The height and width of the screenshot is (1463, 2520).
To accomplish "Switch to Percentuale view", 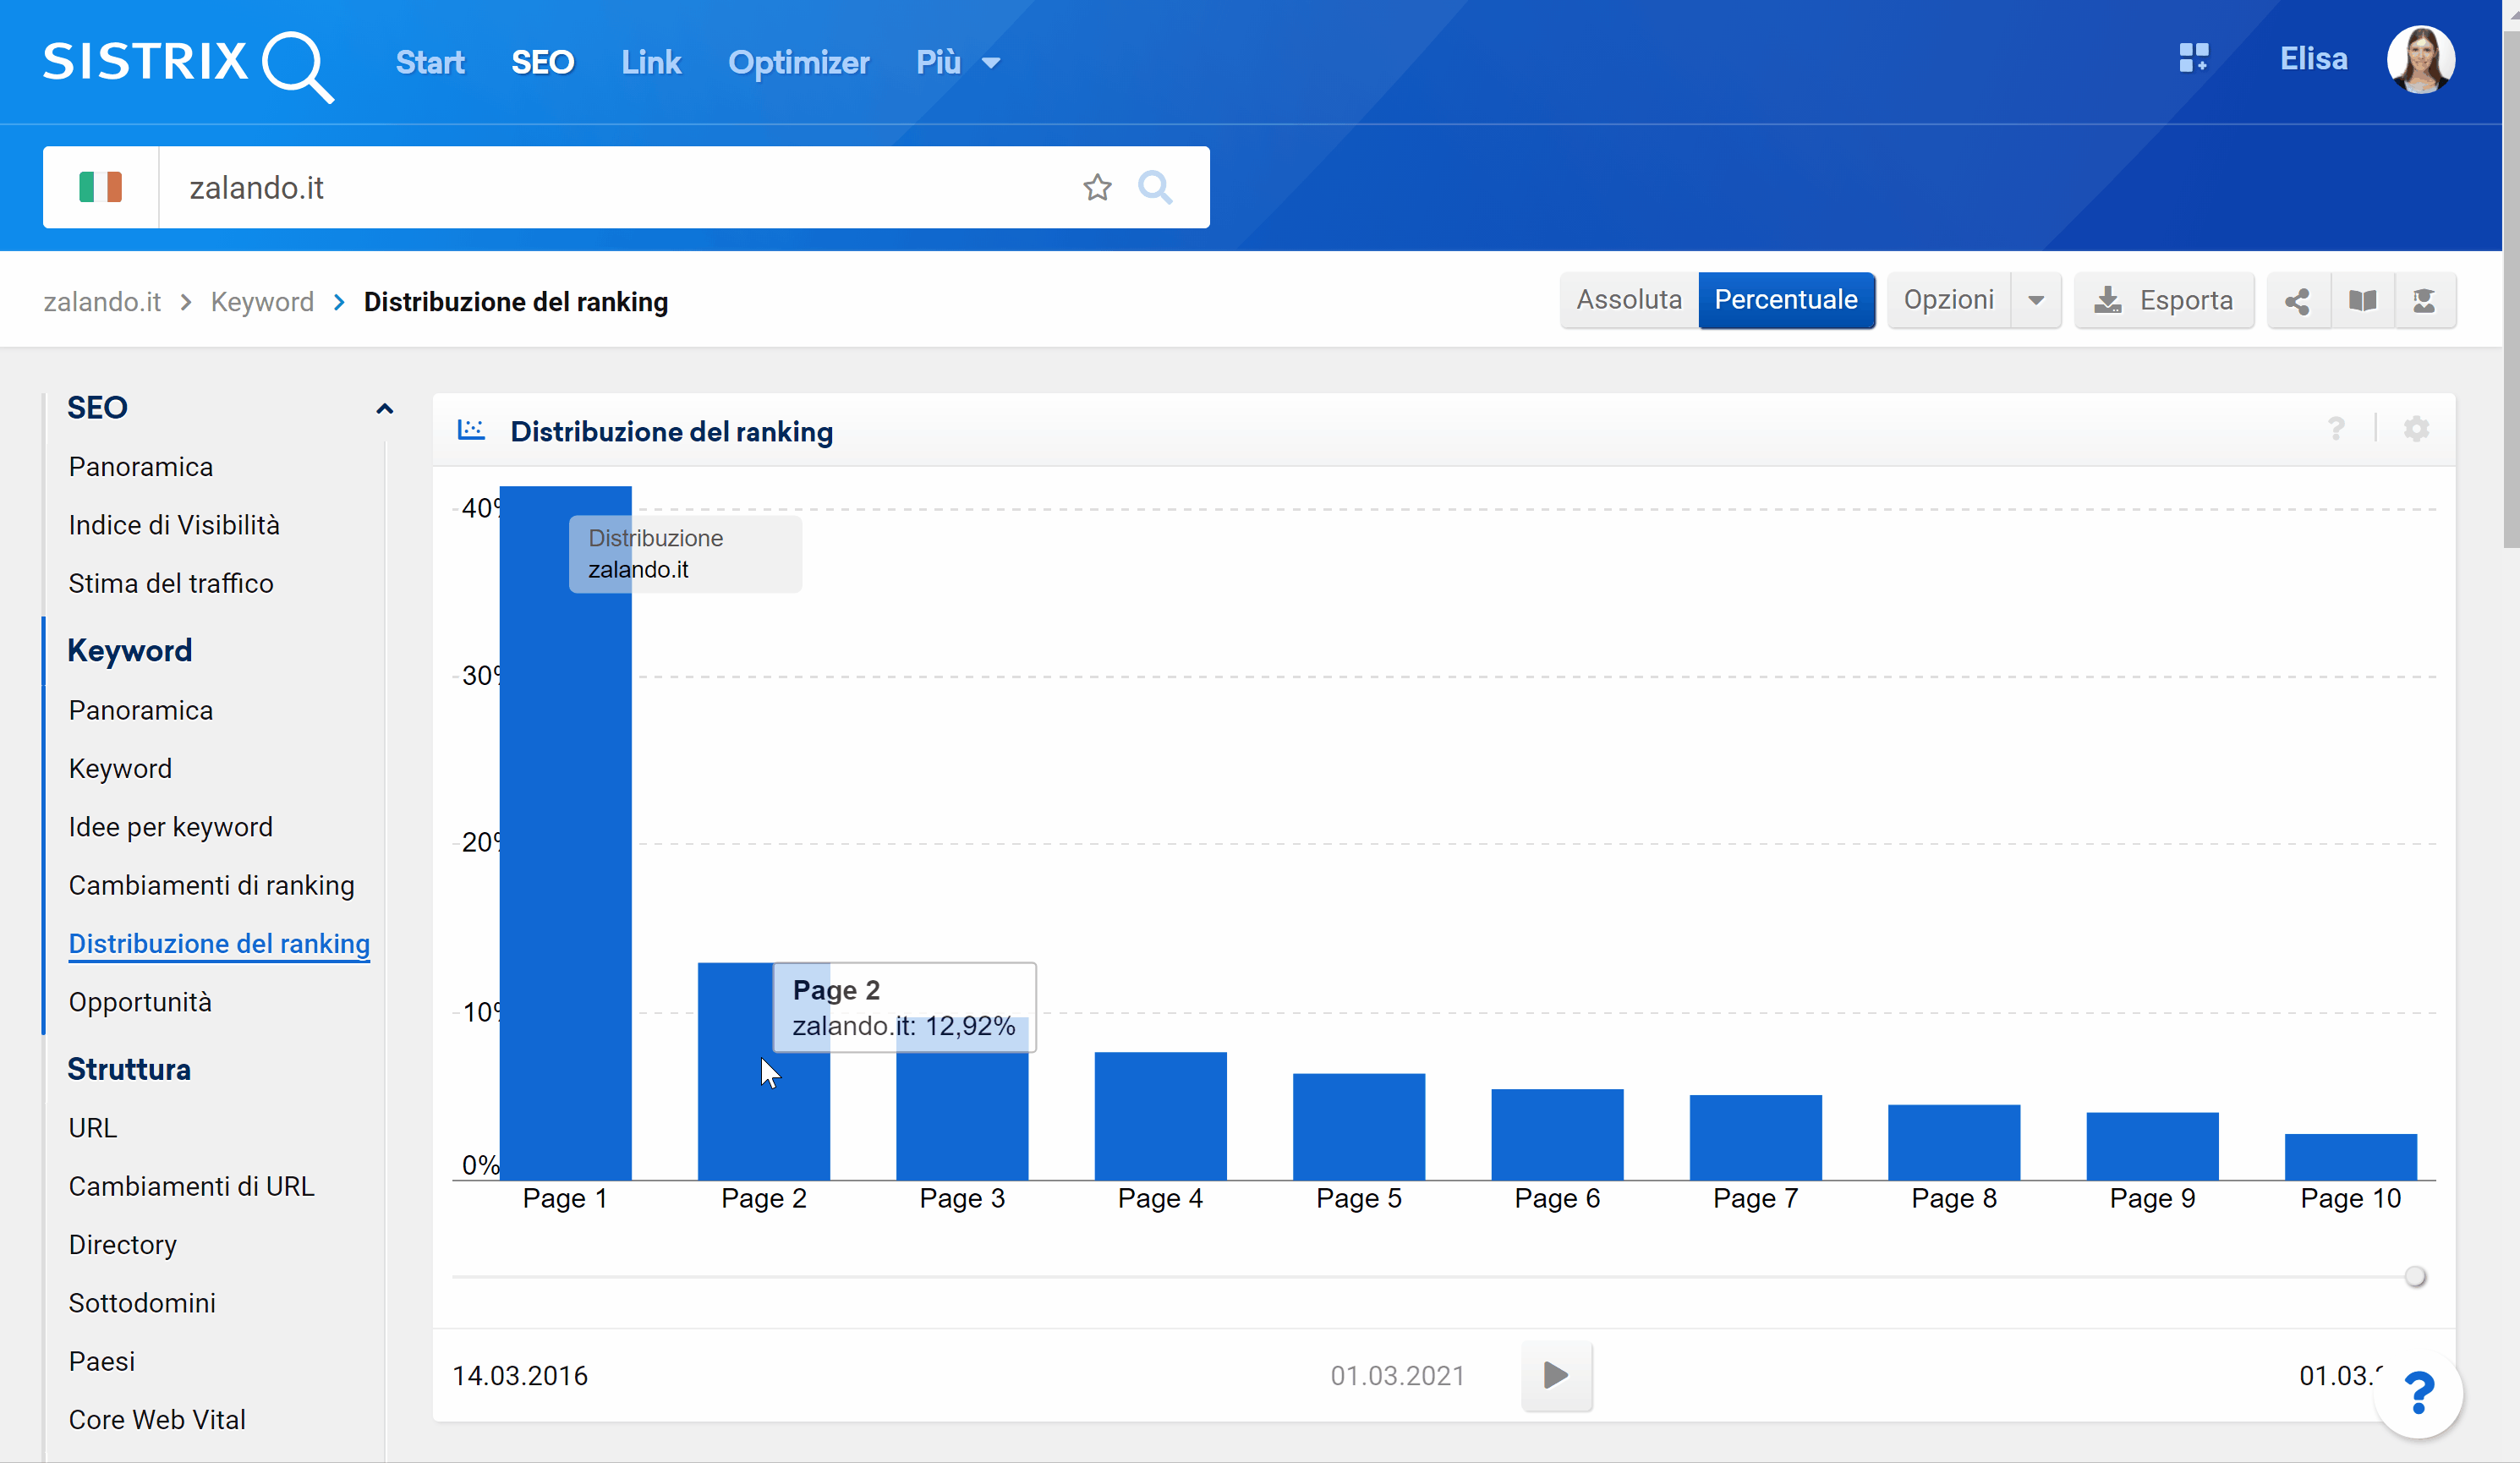I will coord(1786,300).
